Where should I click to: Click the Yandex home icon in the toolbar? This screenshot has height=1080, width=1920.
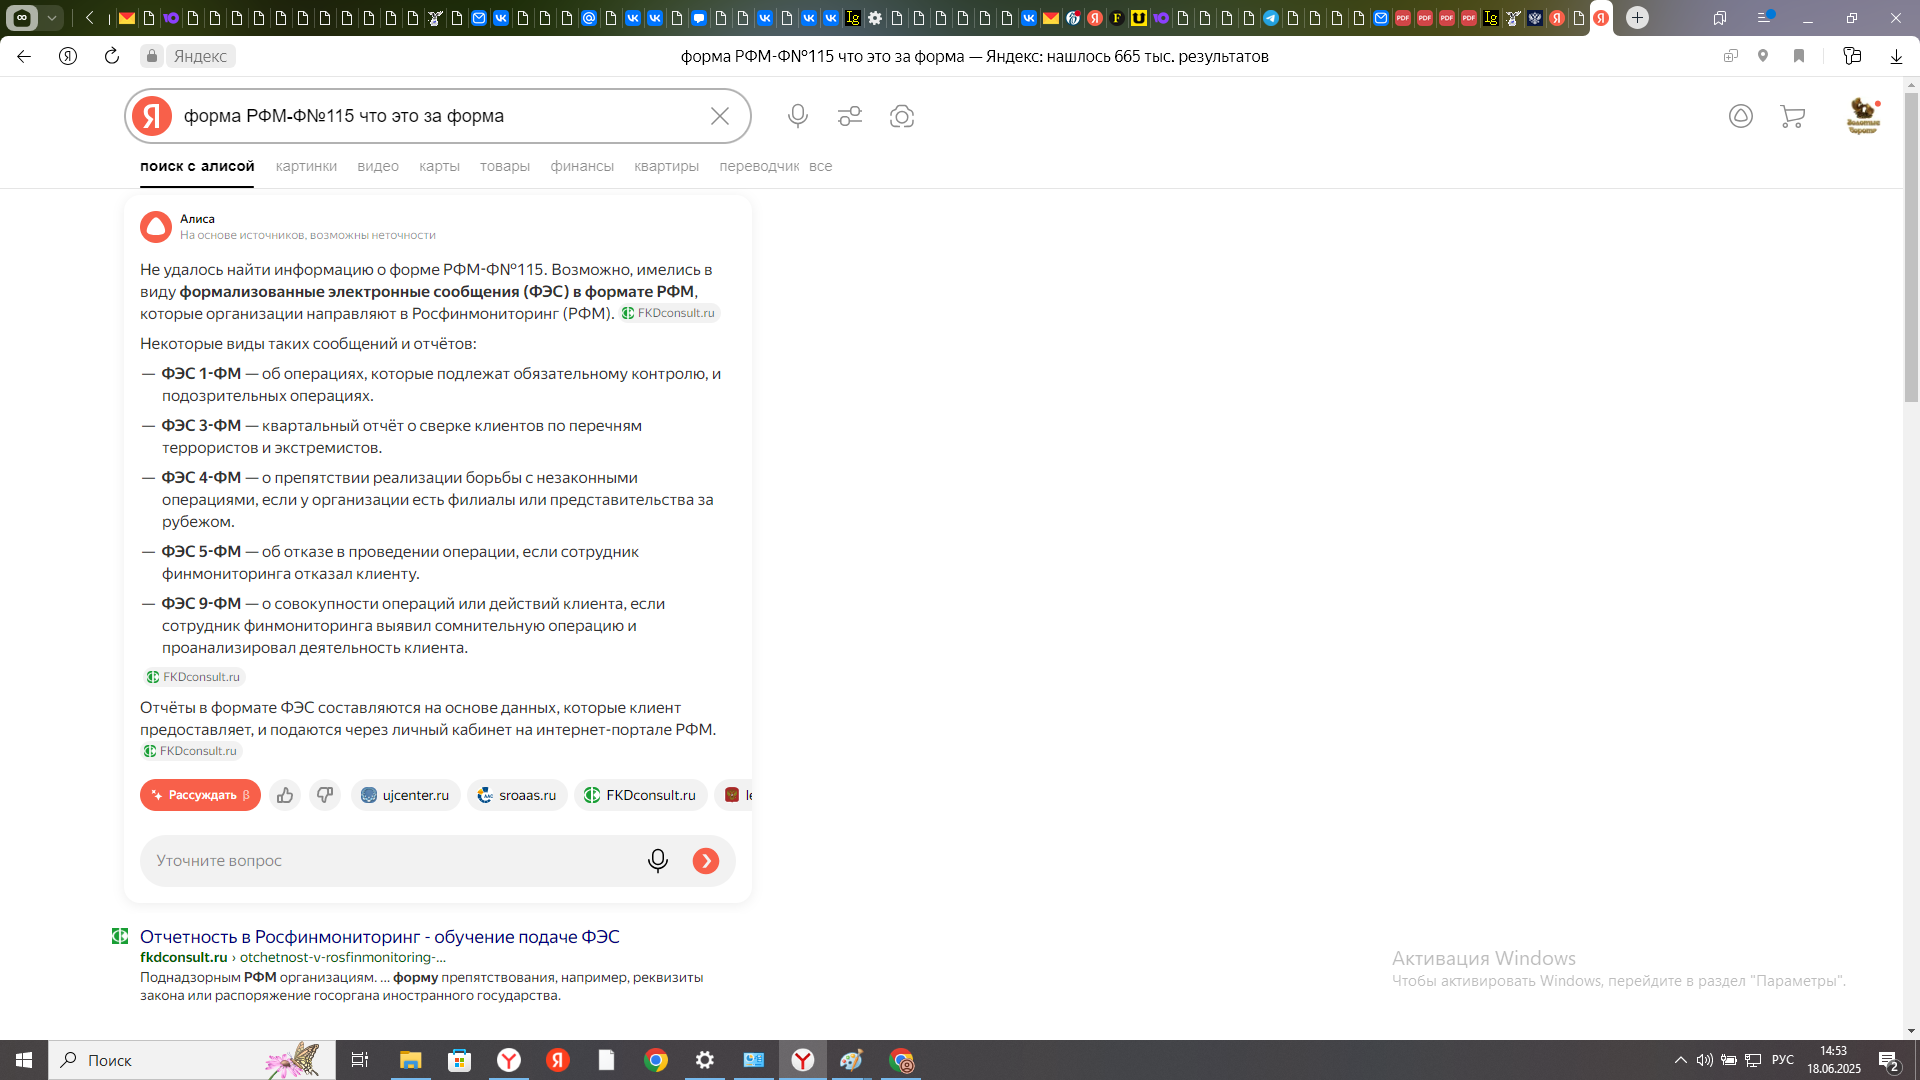click(x=68, y=56)
